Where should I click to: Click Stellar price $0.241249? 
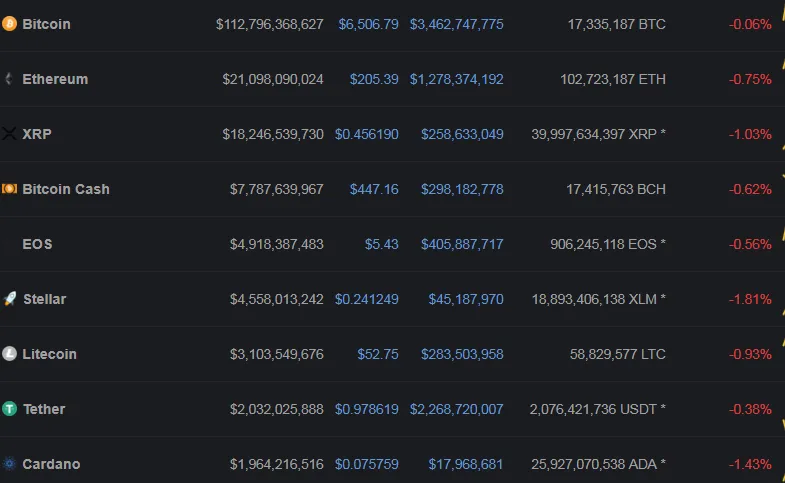(x=366, y=299)
